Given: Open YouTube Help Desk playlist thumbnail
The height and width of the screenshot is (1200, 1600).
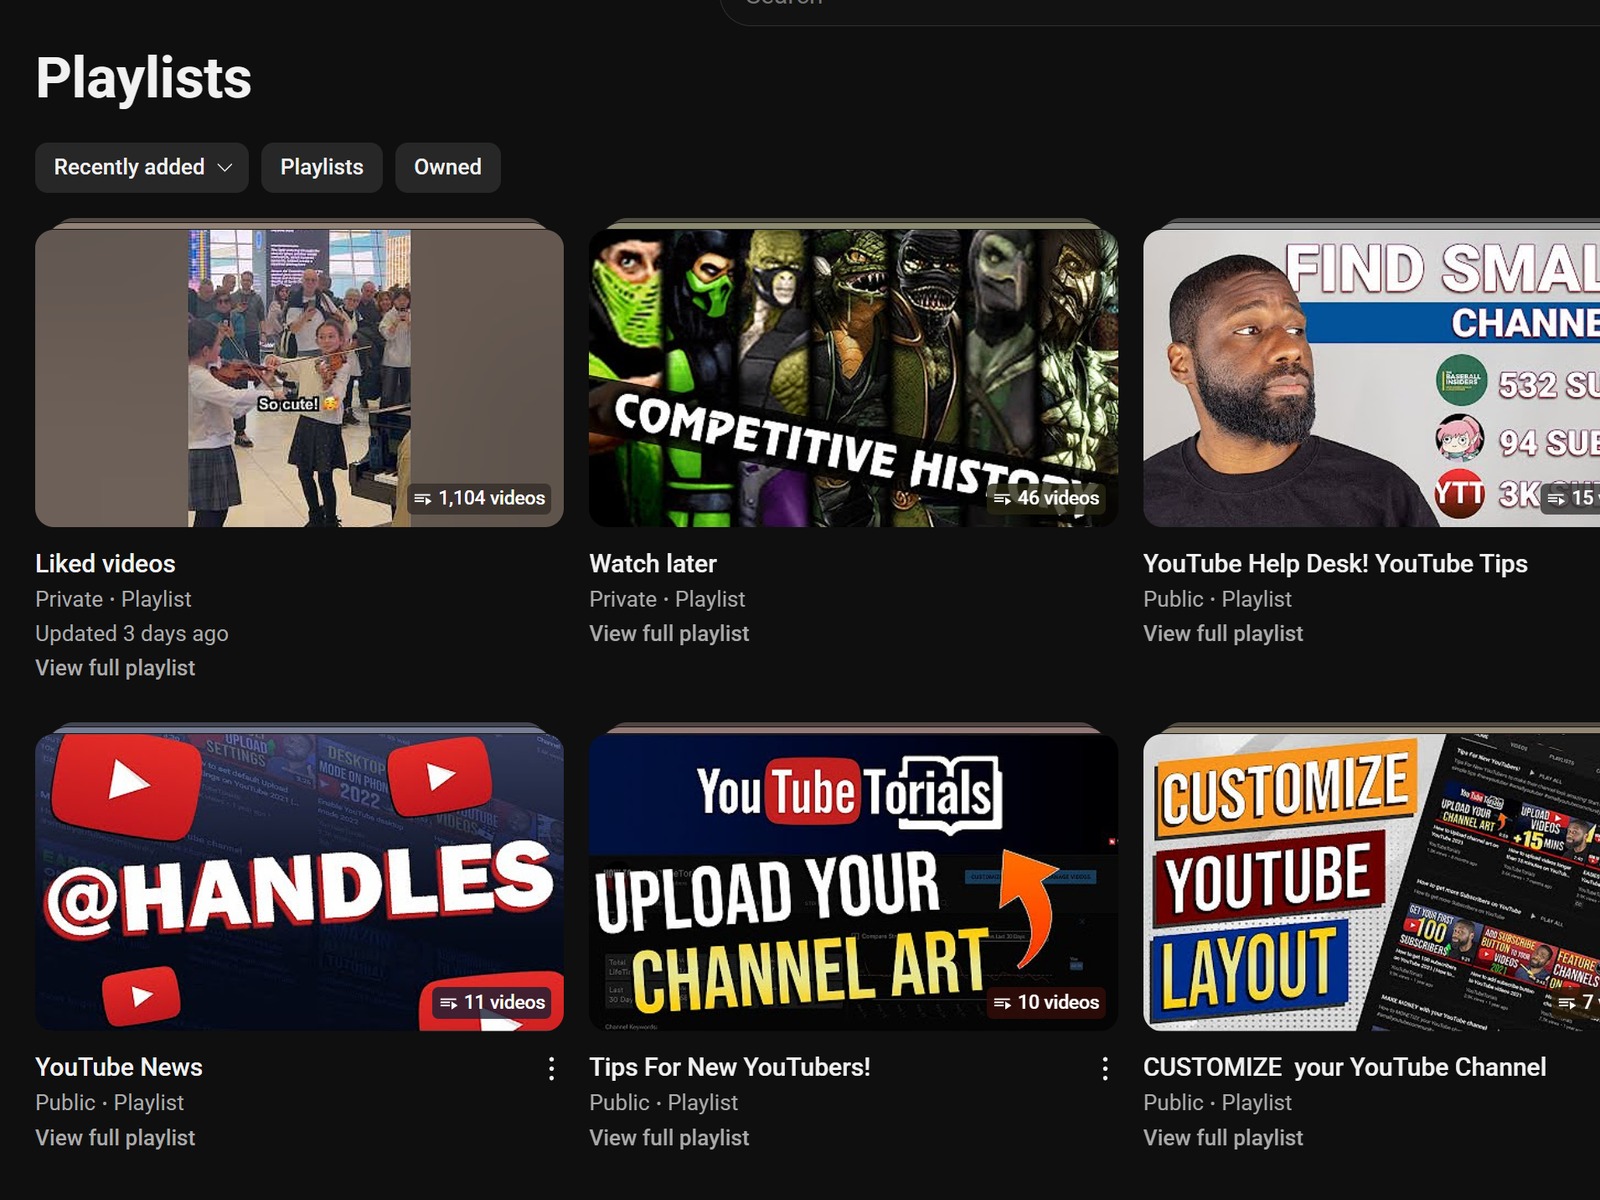Looking at the screenshot, I should pos(1370,377).
